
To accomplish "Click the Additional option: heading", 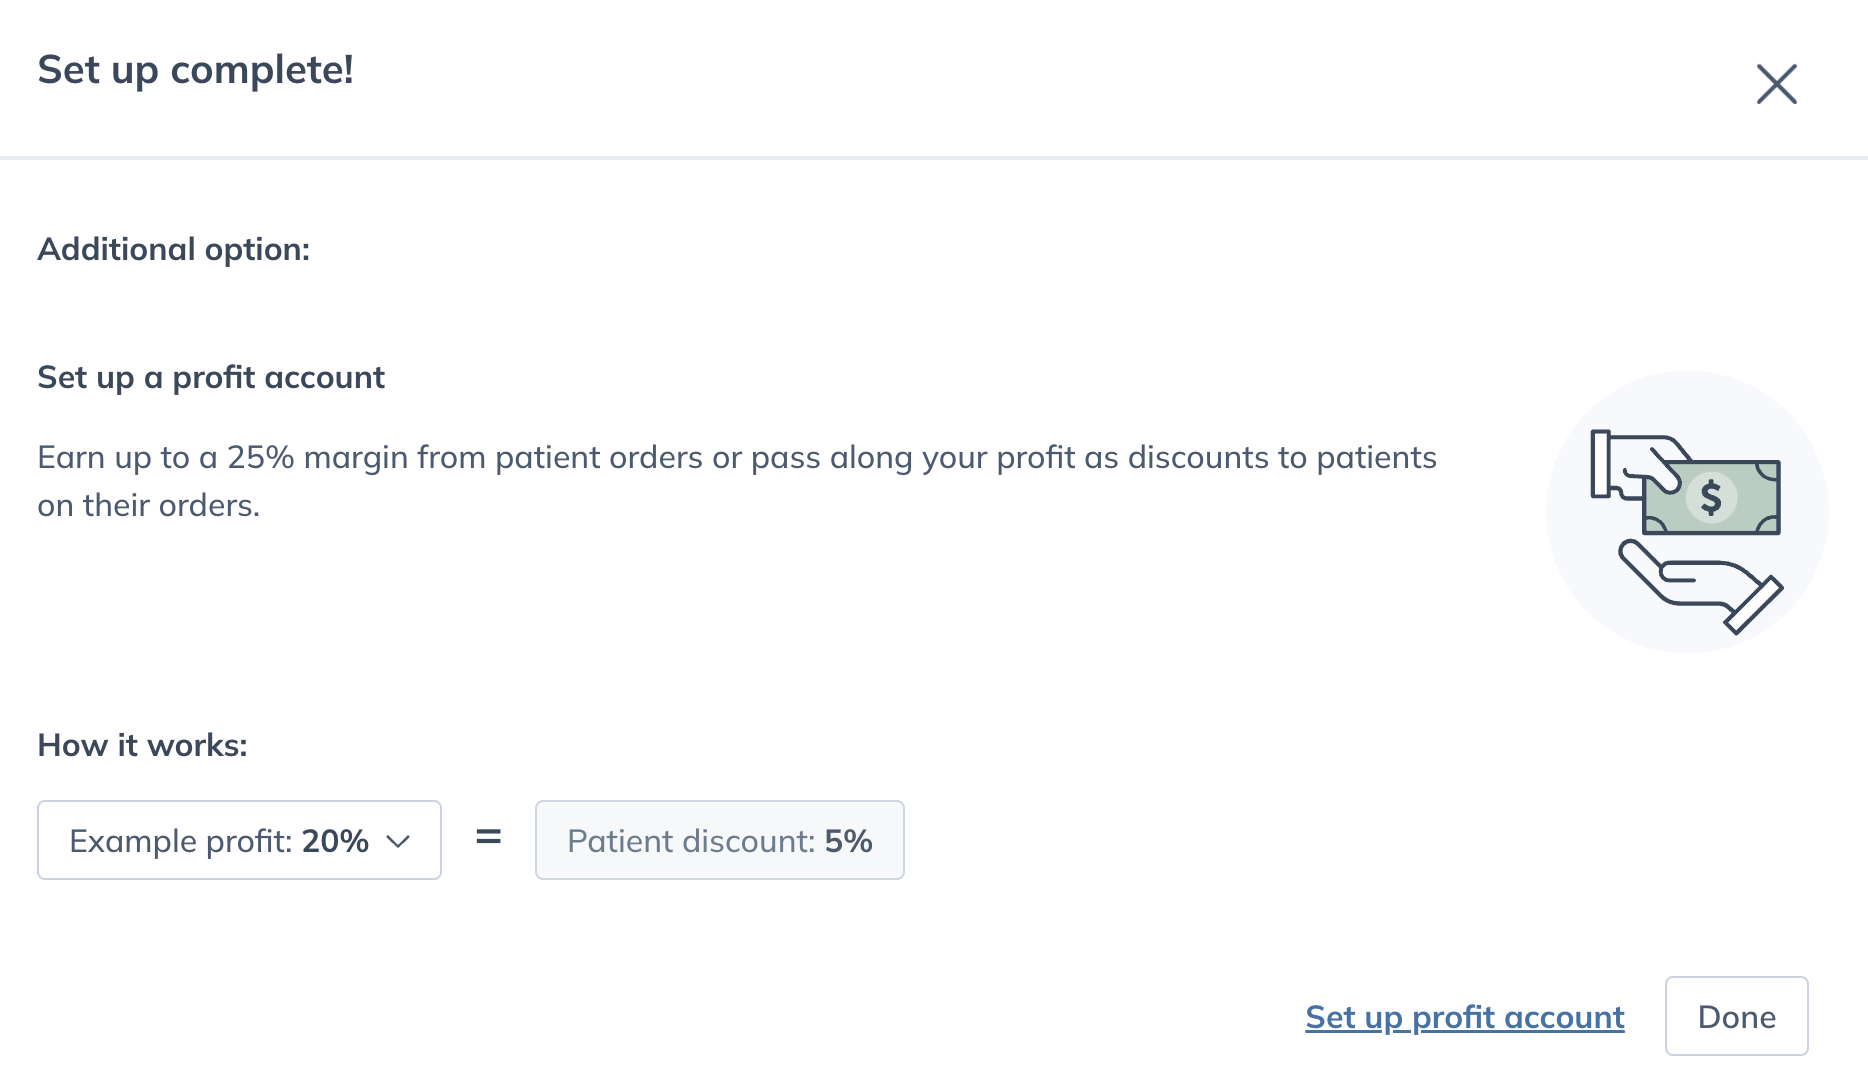I will 174,249.
